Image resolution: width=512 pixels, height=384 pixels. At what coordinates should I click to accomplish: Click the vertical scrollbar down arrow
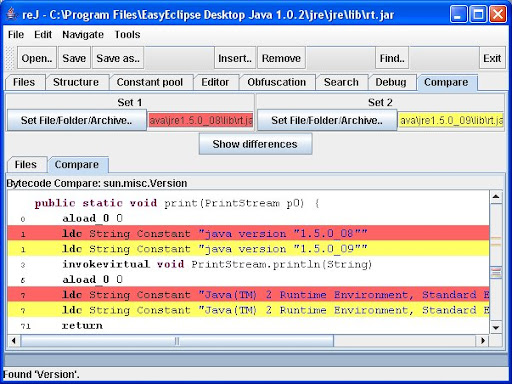point(496,328)
